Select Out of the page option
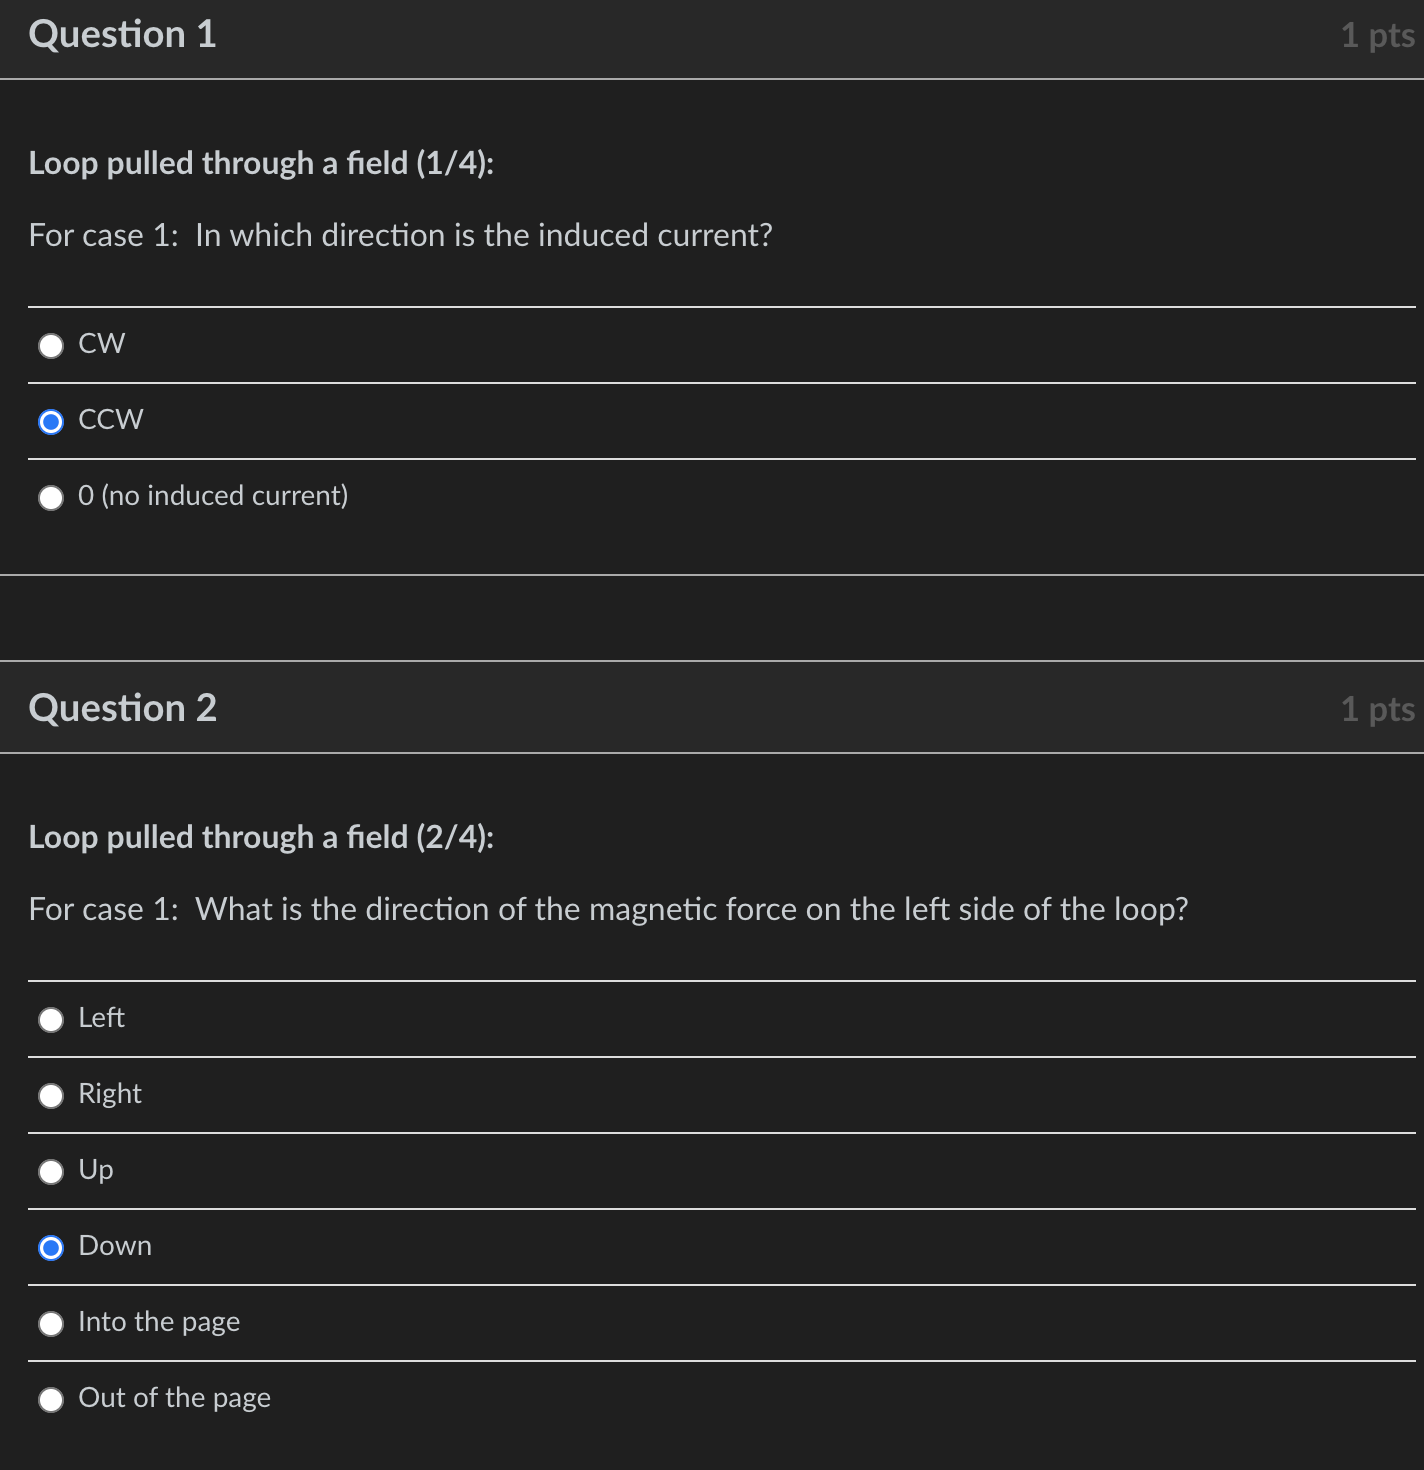Viewport: 1424px width, 1470px height. pos(51,1399)
